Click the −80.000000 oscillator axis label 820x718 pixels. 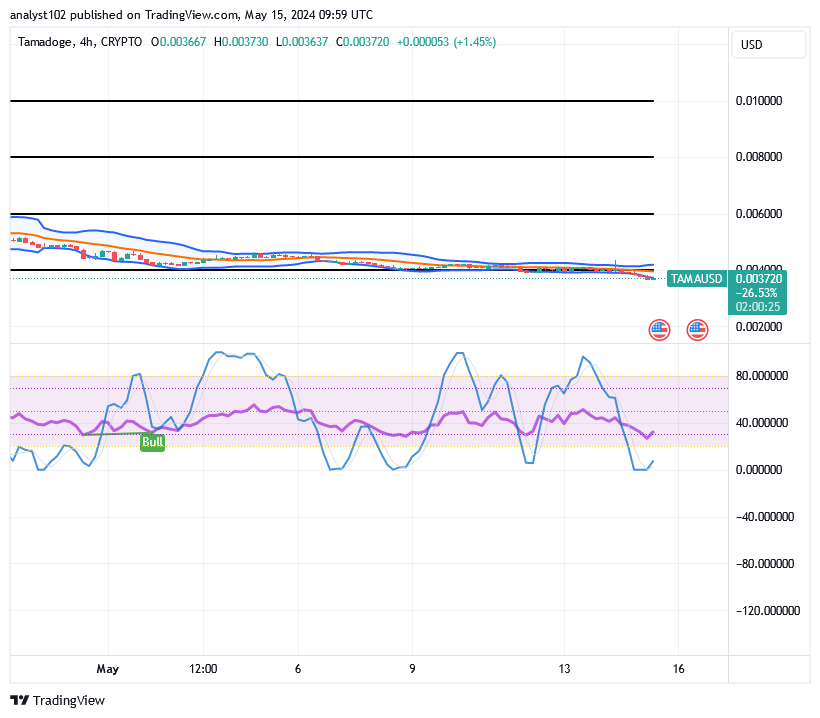pos(765,564)
